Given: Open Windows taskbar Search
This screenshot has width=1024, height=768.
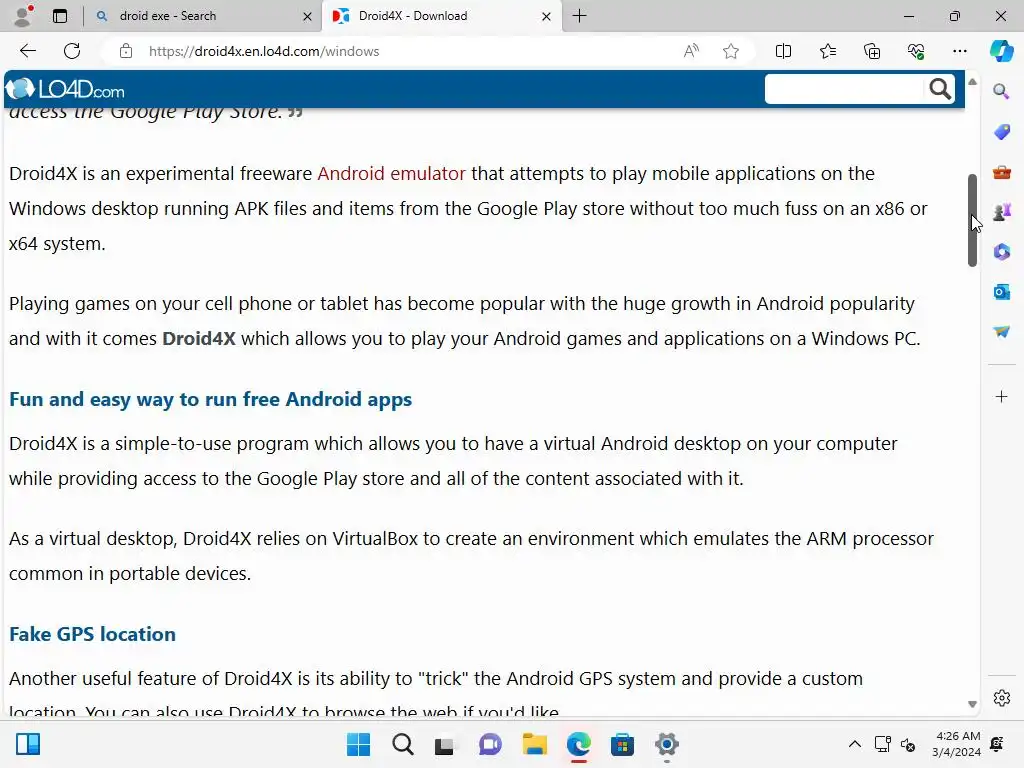Looking at the screenshot, I should click(402, 744).
